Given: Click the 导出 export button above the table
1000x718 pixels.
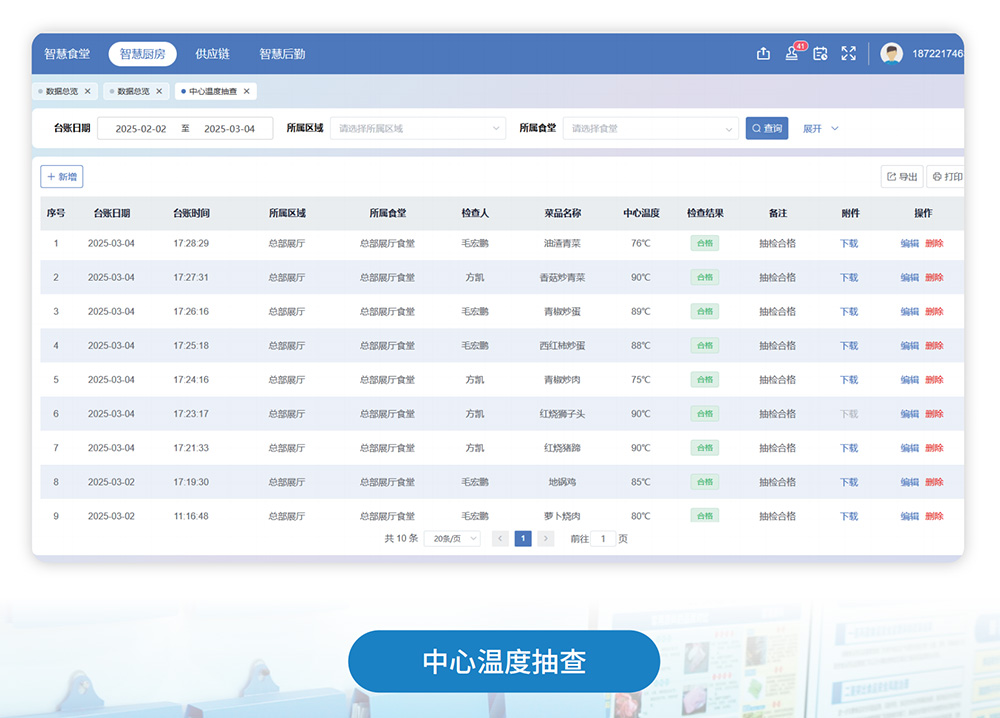Looking at the screenshot, I should coord(900,176).
